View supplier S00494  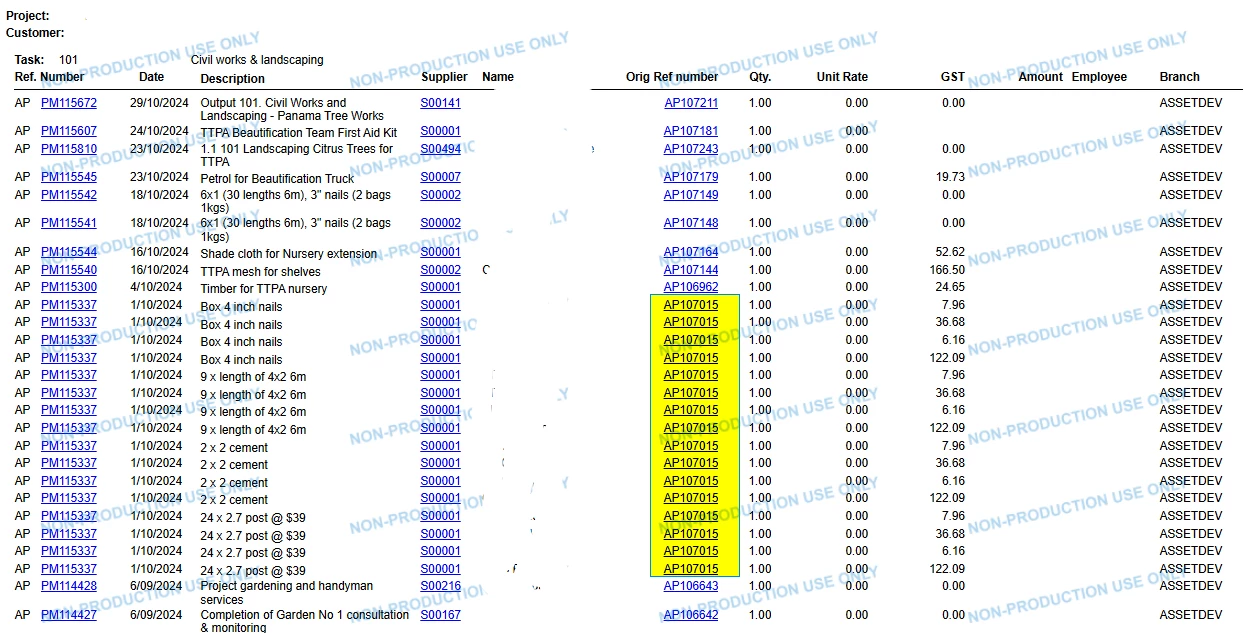[x=441, y=149]
